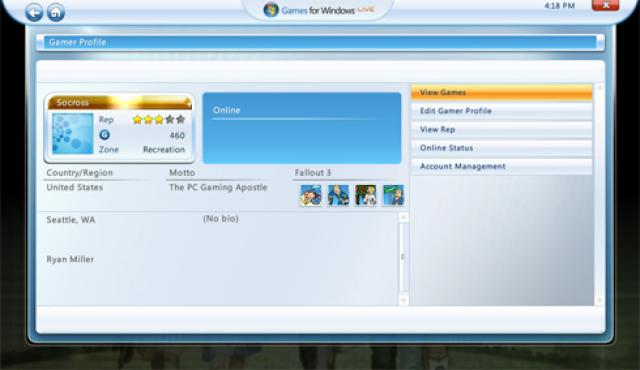Open Online Status settings

tap(502, 148)
